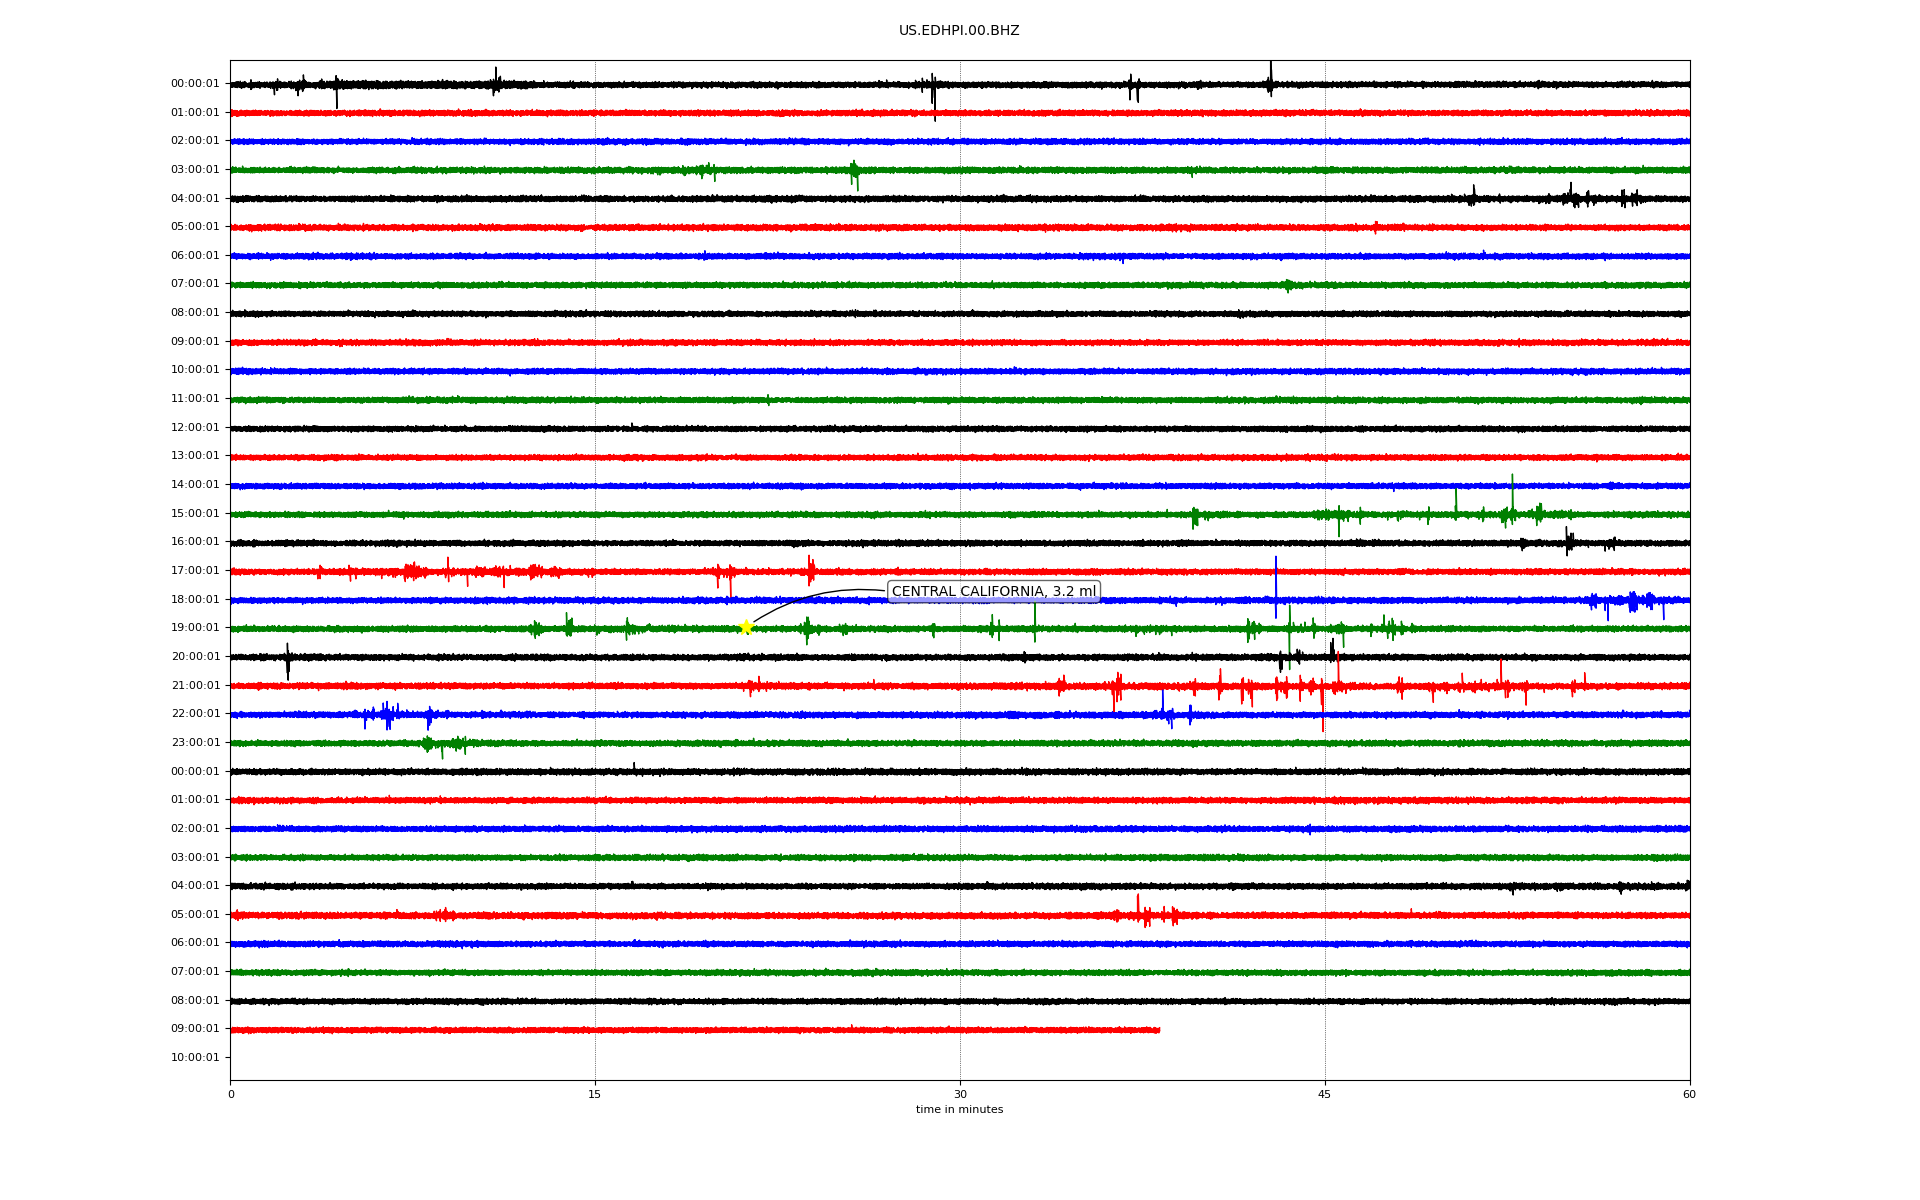Click the US.EDHPI.00.BHZ plot title
This screenshot has width=1920, height=1200.
point(959,31)
